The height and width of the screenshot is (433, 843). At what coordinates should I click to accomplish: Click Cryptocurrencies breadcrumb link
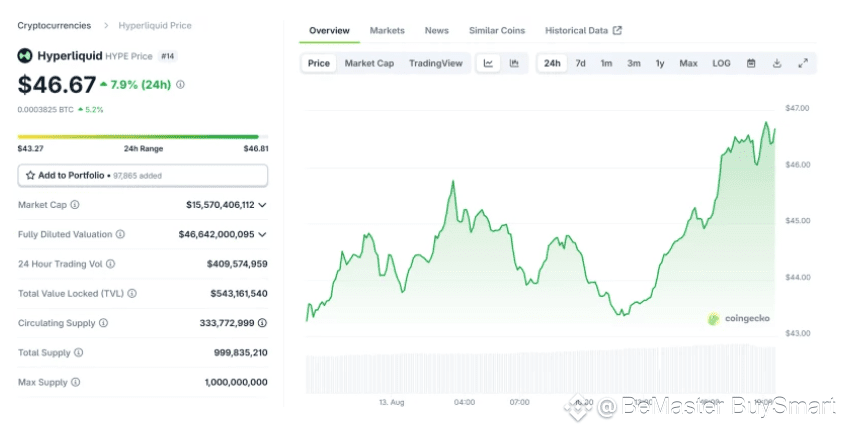pyautogui.click(x=54, y=25)
